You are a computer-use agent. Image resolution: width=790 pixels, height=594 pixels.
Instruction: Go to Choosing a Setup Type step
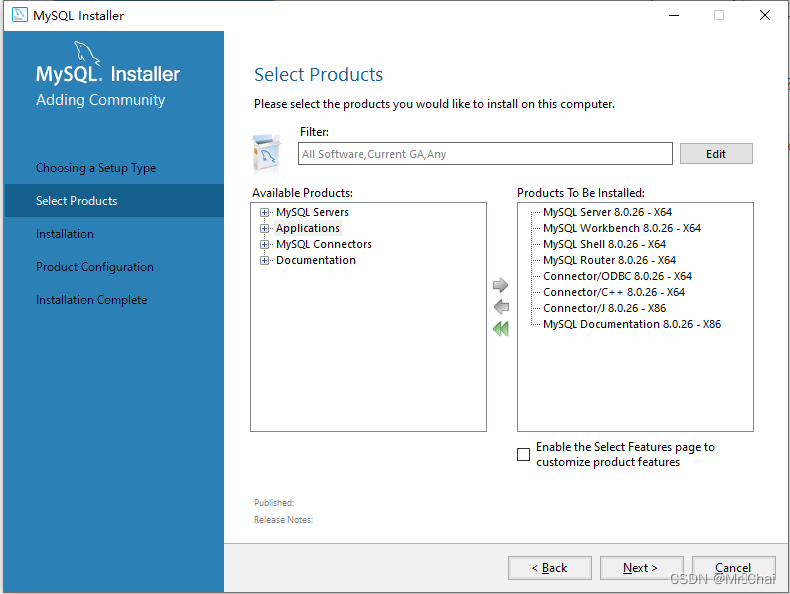(96, 168)
